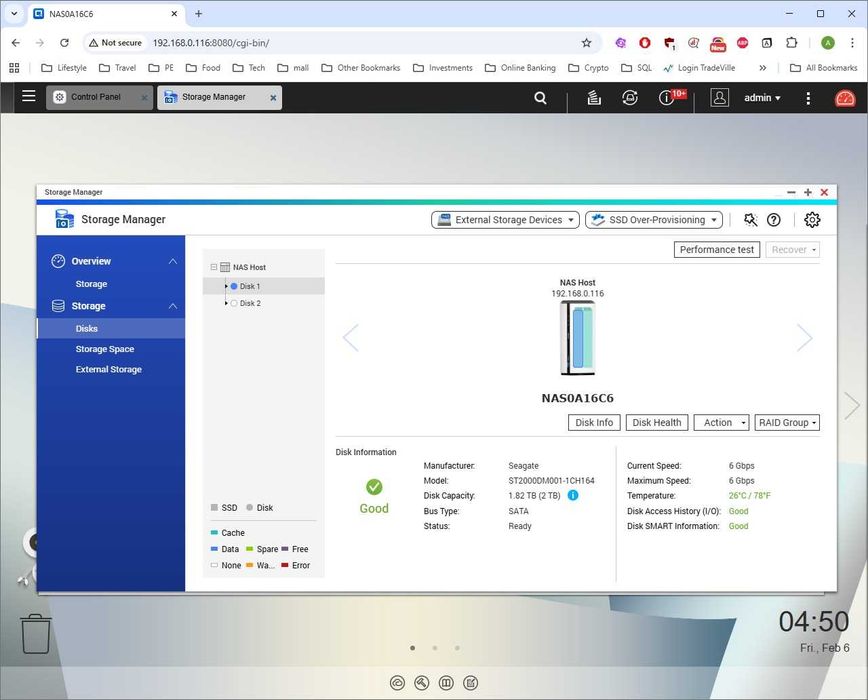Open the Login TradeVille bookmark
Screen dimensions: 868x700
[699, 68]
